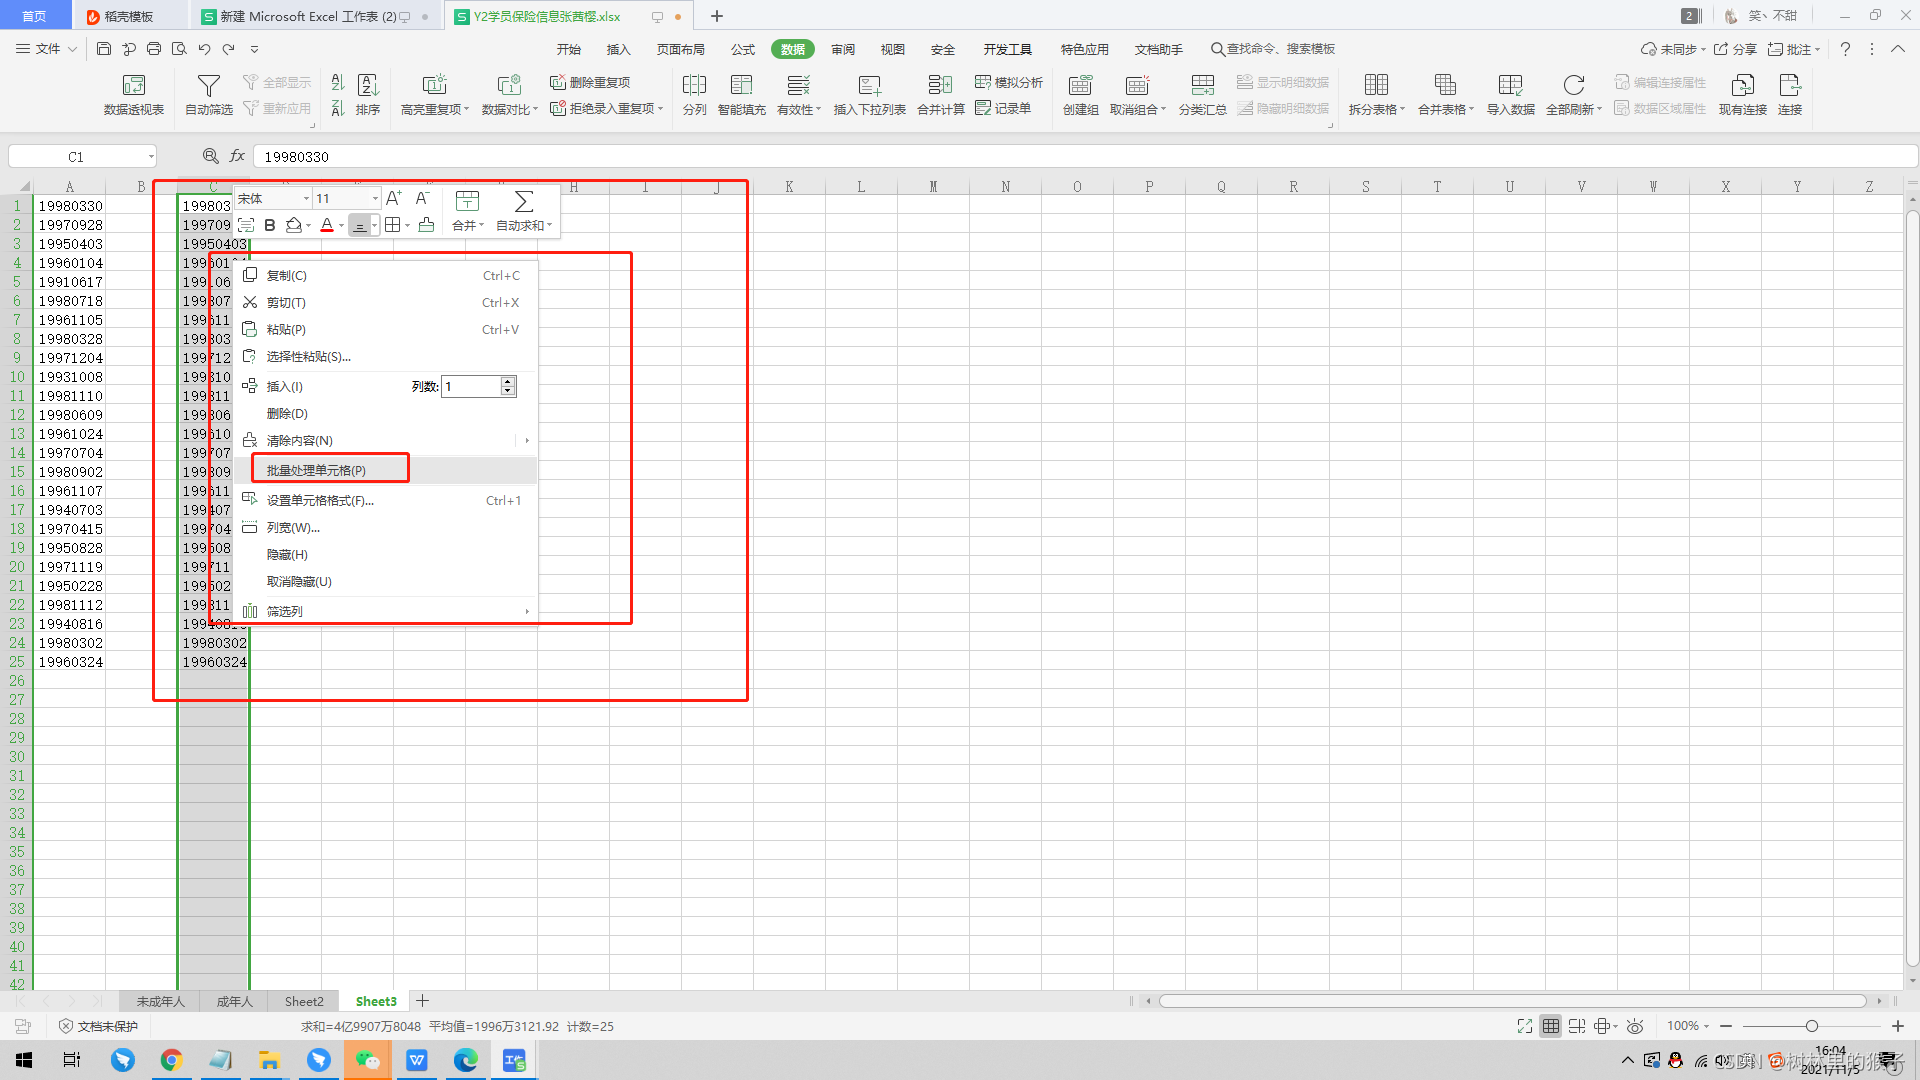Open the 合并计算 consolidate tool

tap(940, 95)
